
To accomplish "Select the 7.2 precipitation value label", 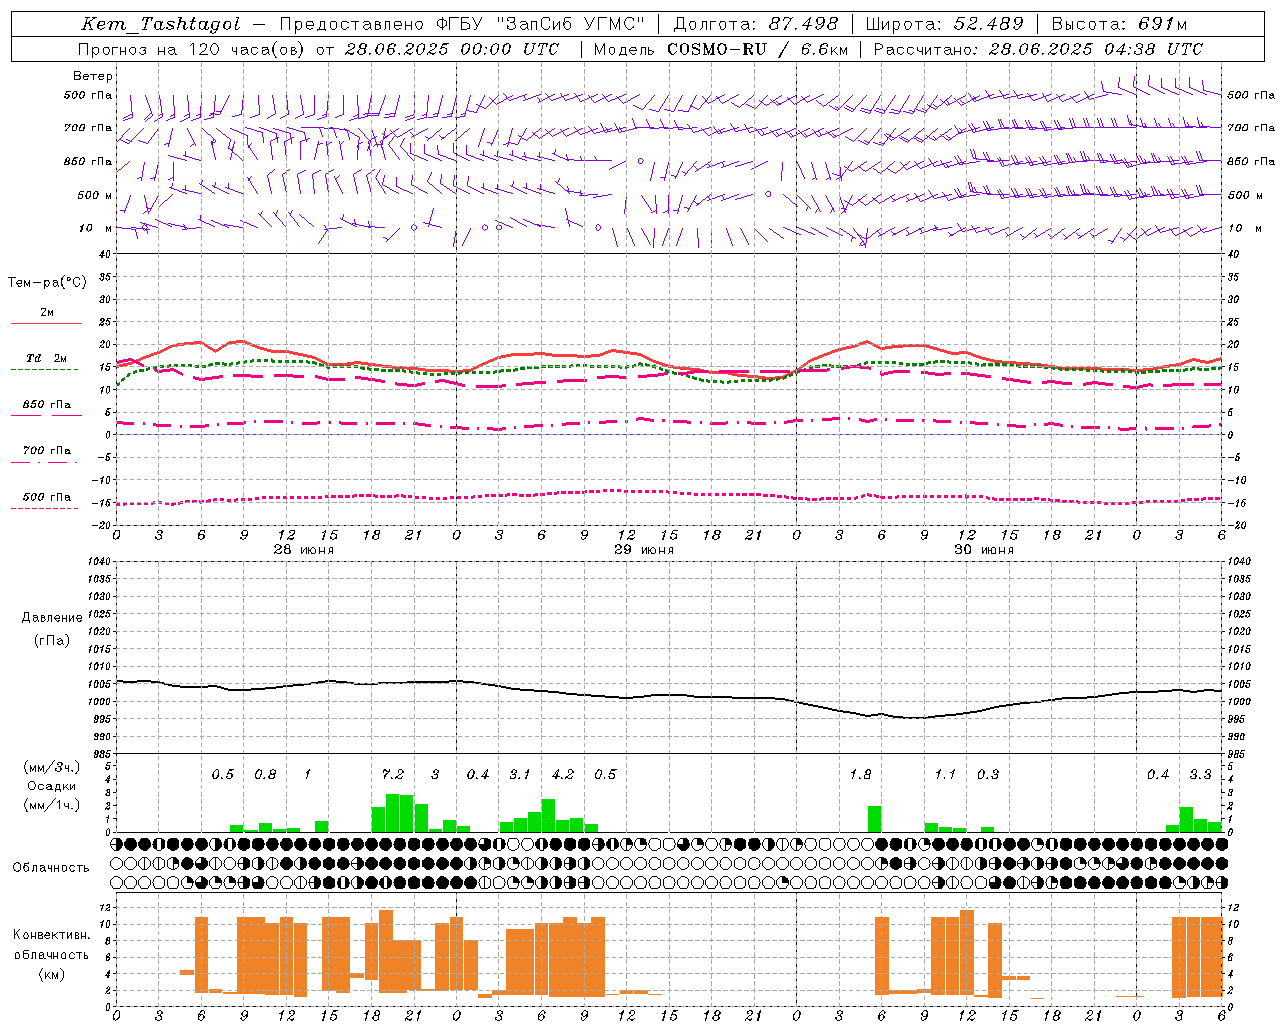I will [x=393, y=775].
